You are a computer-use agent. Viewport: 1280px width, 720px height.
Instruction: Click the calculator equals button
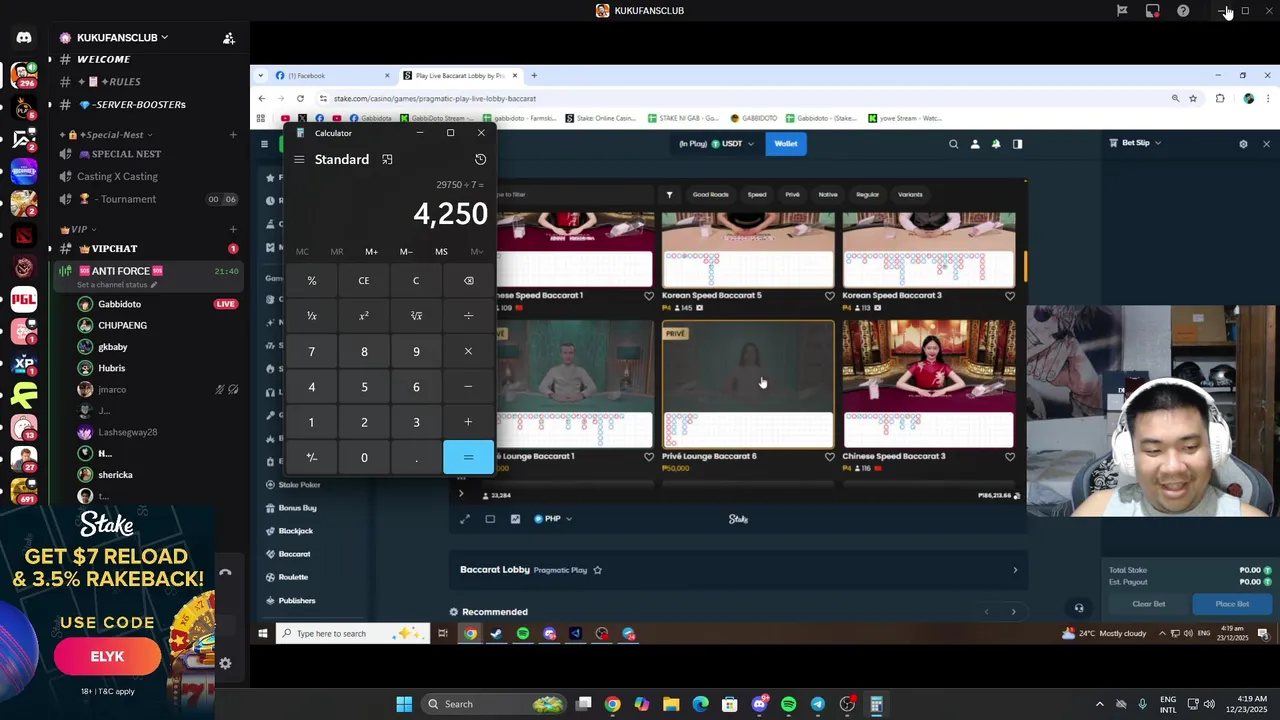[468, 457]
